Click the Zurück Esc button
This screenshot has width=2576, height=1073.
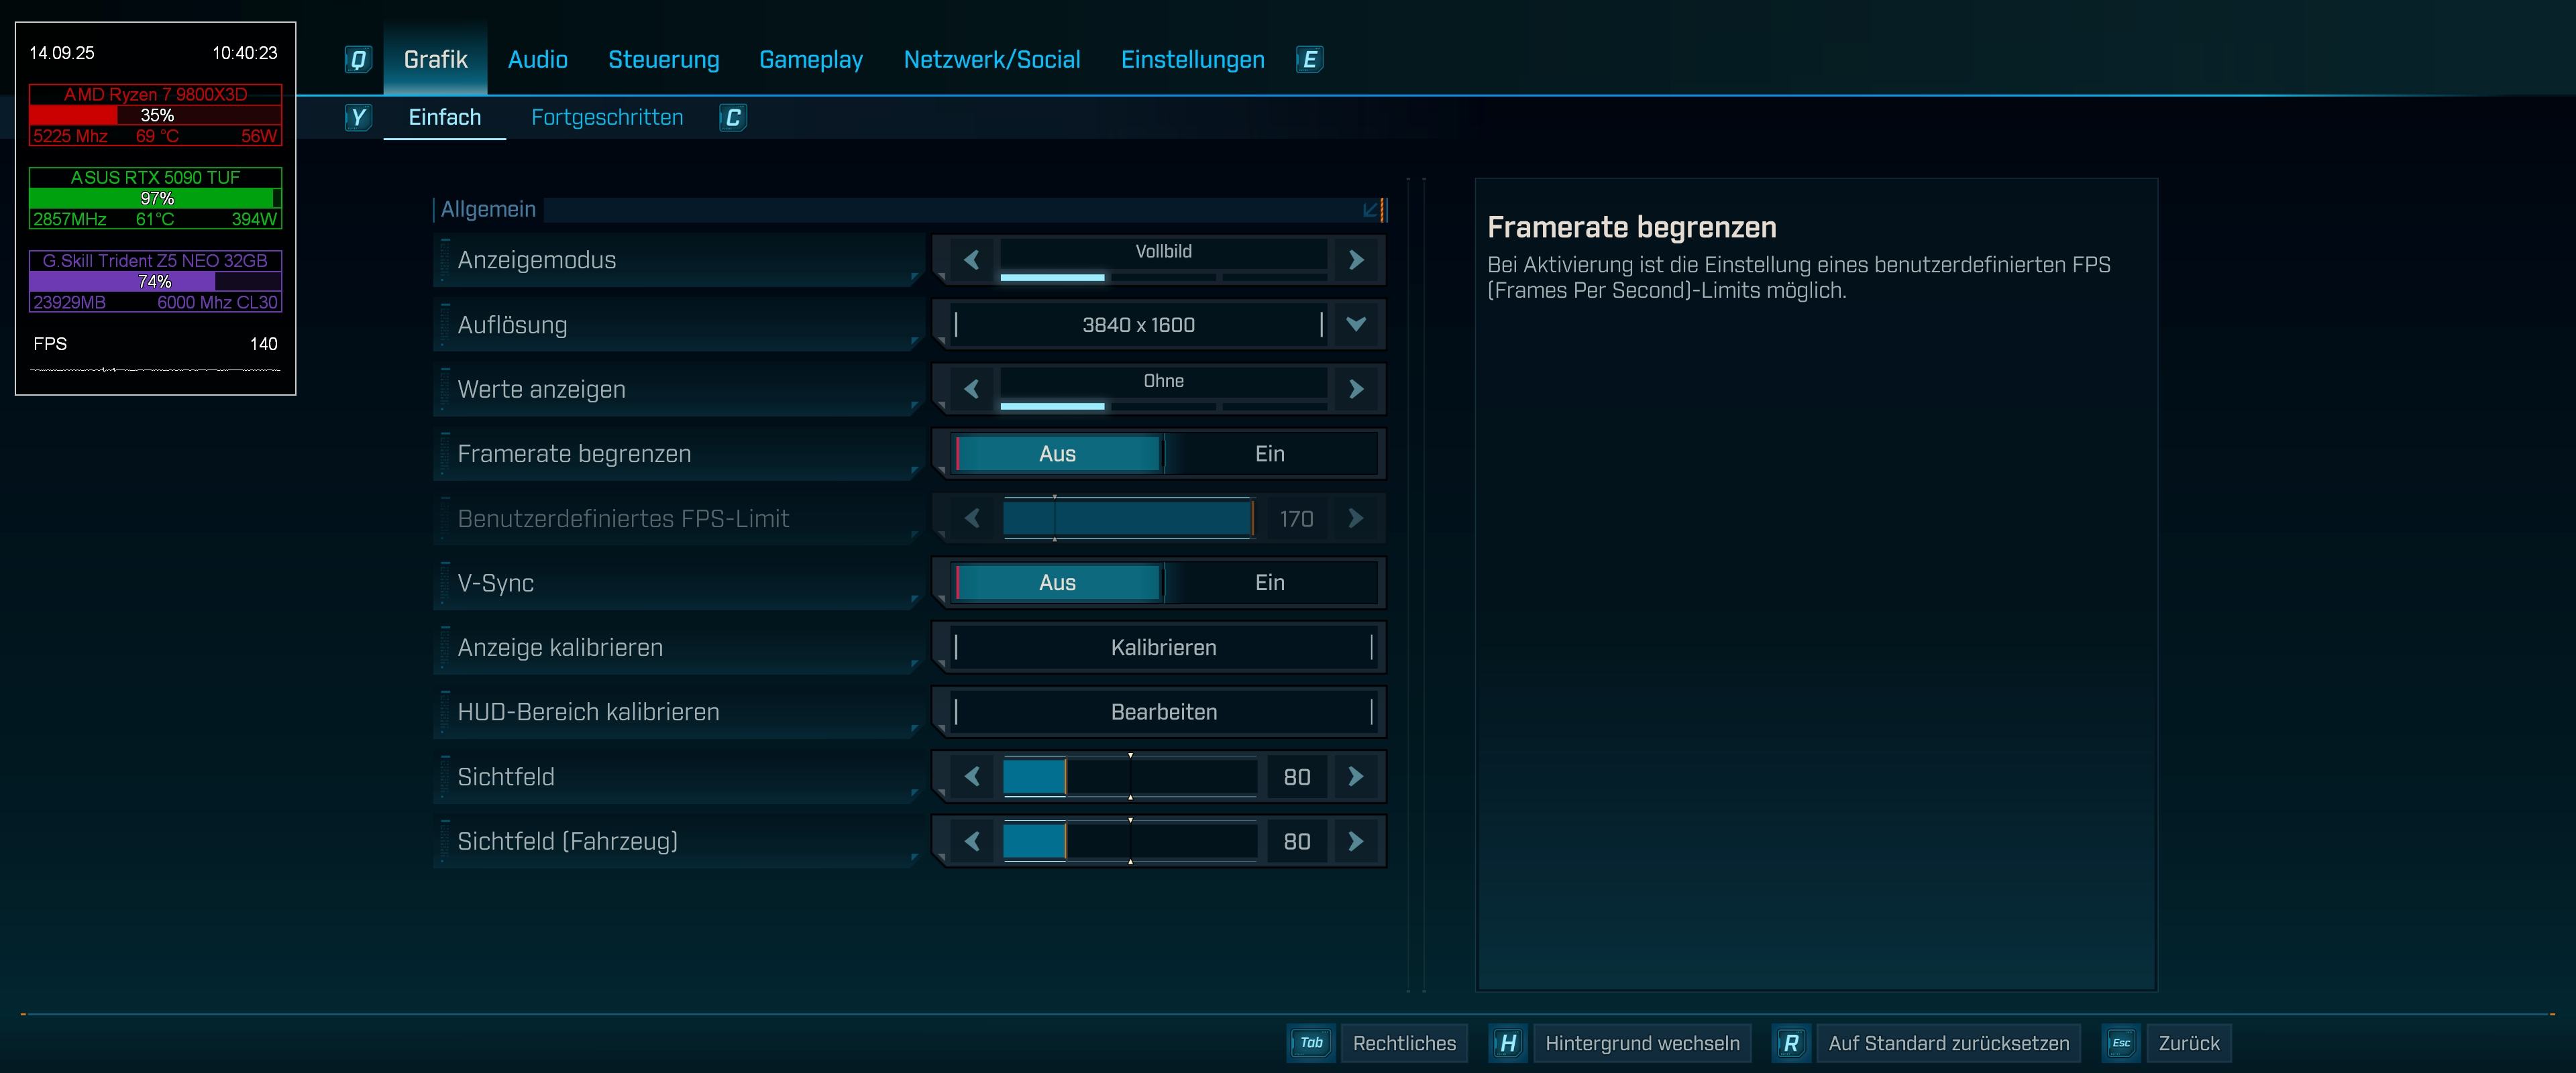click(2188, 1043)
